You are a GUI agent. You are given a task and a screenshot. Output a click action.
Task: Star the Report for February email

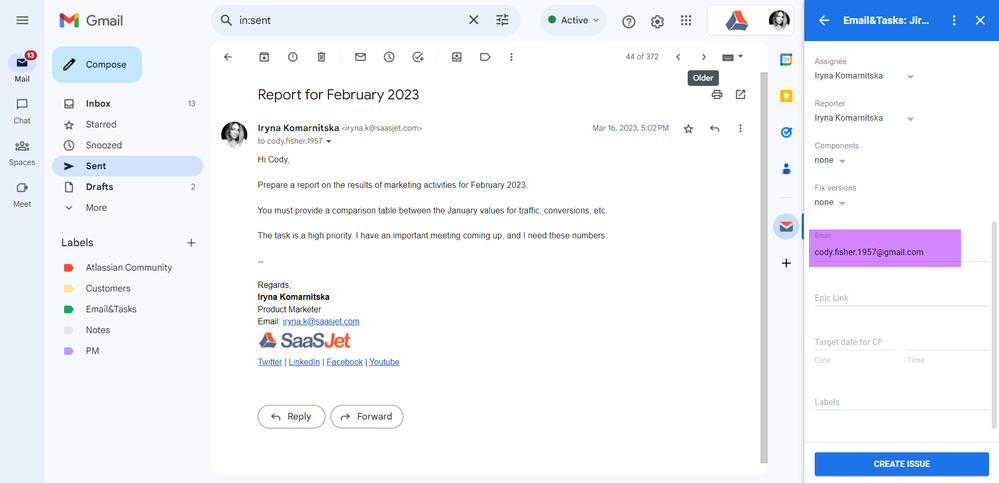click(688, 129)
